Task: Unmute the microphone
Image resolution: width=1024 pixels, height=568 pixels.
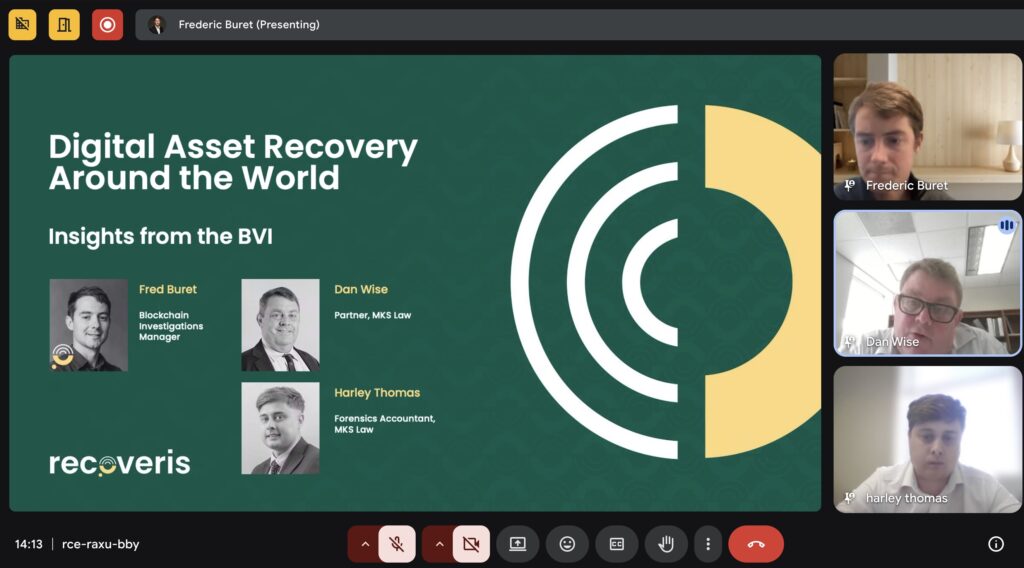Action: coord(397,544)
